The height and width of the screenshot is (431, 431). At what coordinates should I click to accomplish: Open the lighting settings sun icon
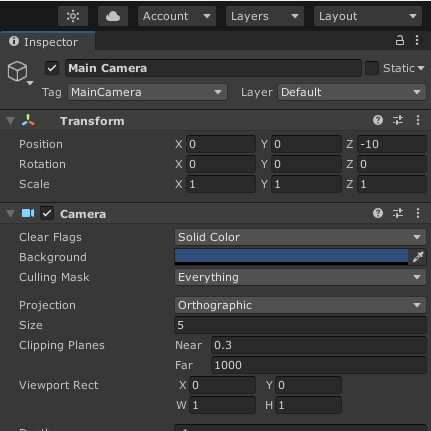(x=73, y=16)
